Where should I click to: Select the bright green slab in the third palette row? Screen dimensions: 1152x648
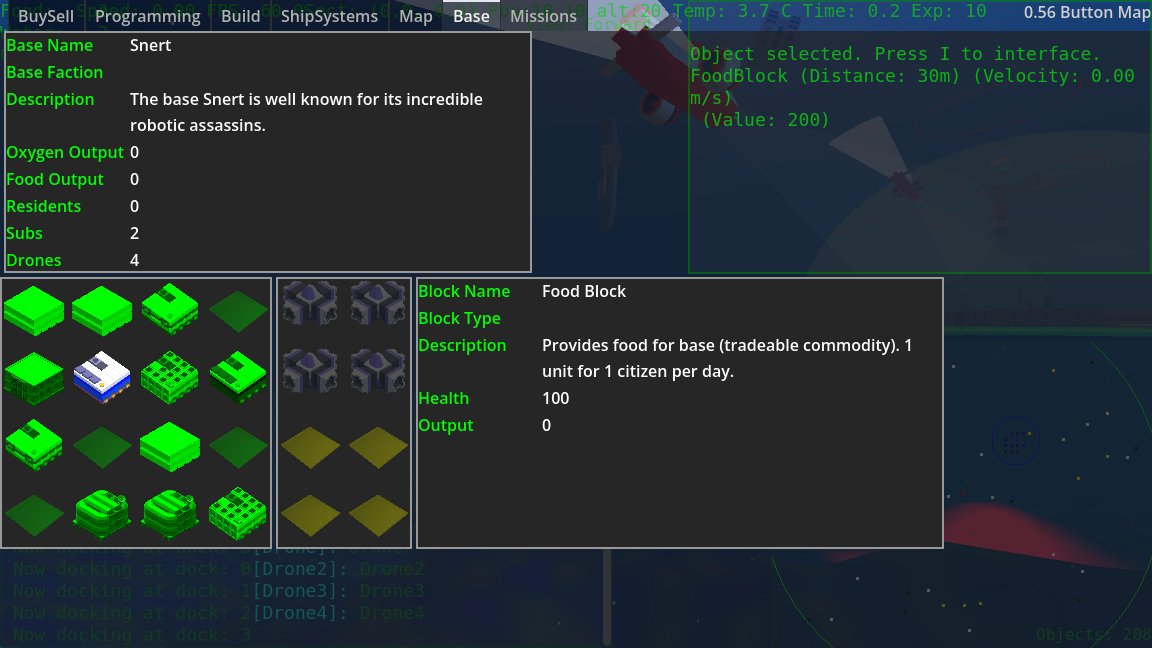coord(168,445)
